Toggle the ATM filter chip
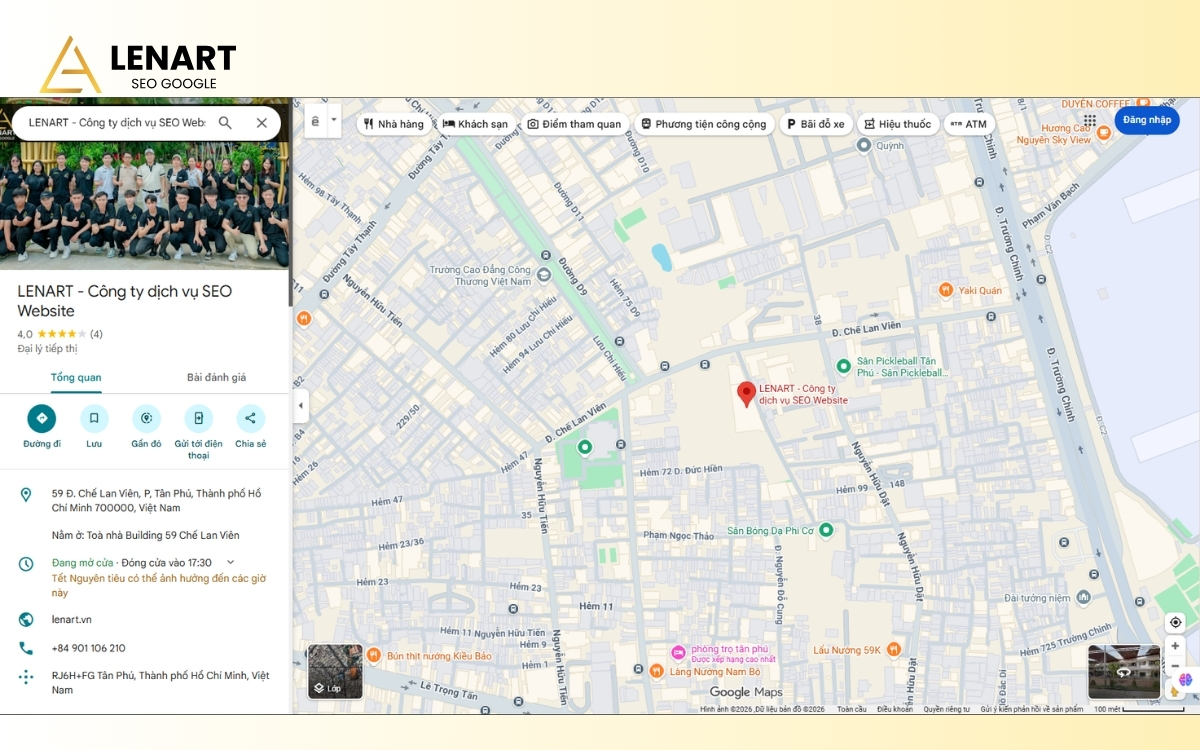The height and width of the screenshot is (750, 1200). (x=969, y=123)
